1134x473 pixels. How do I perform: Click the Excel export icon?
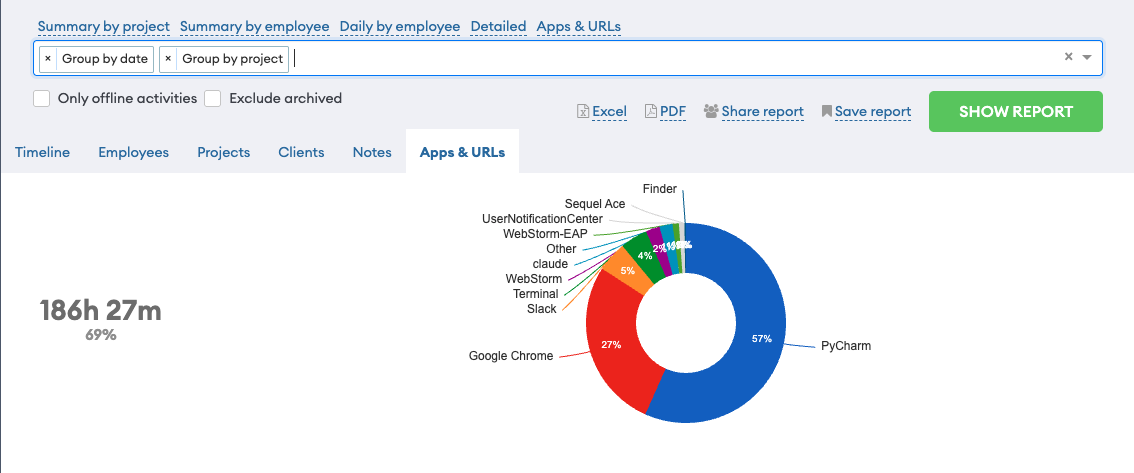pos(583,111)
